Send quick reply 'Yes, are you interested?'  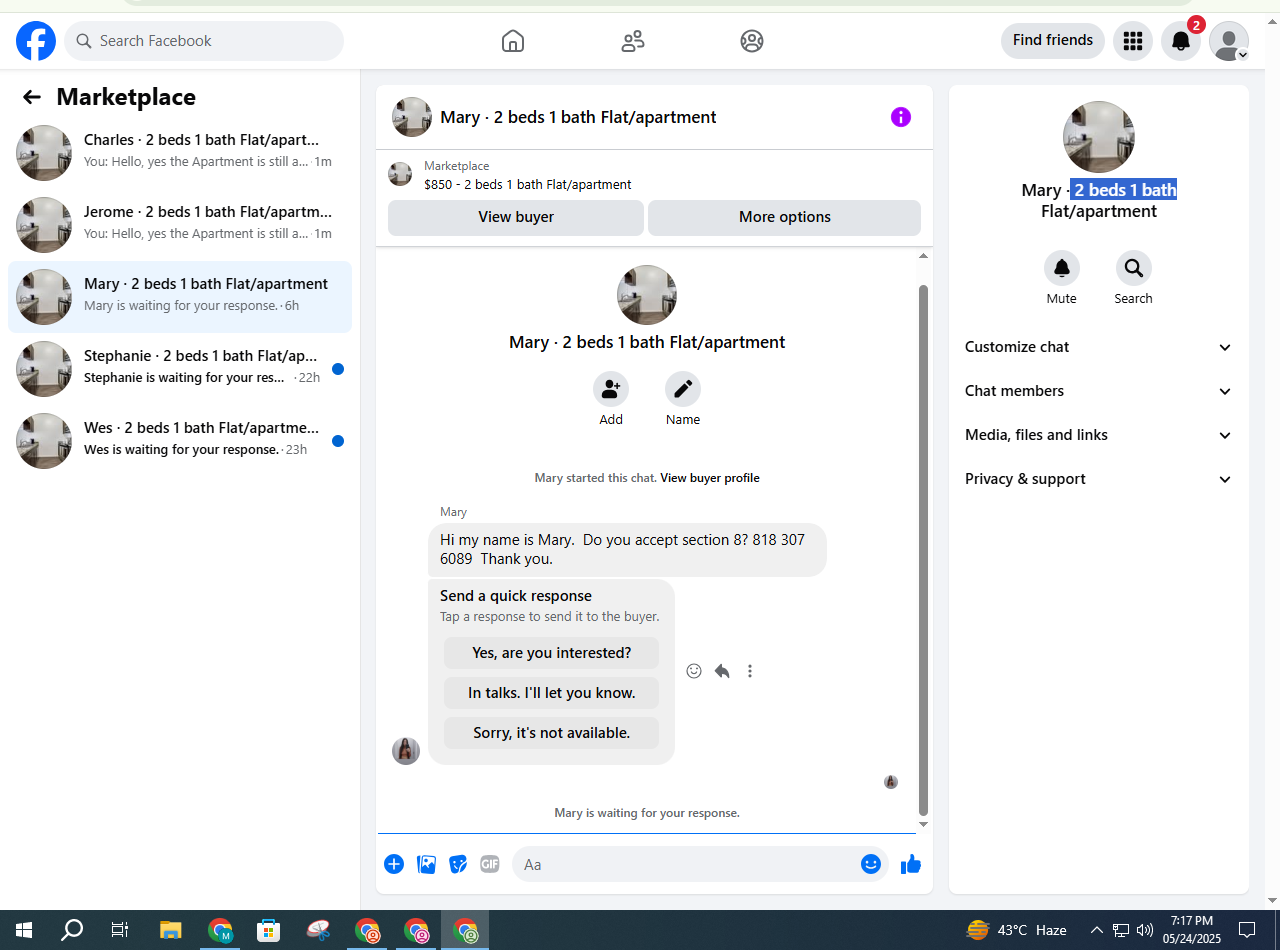(x=552, y=653)
